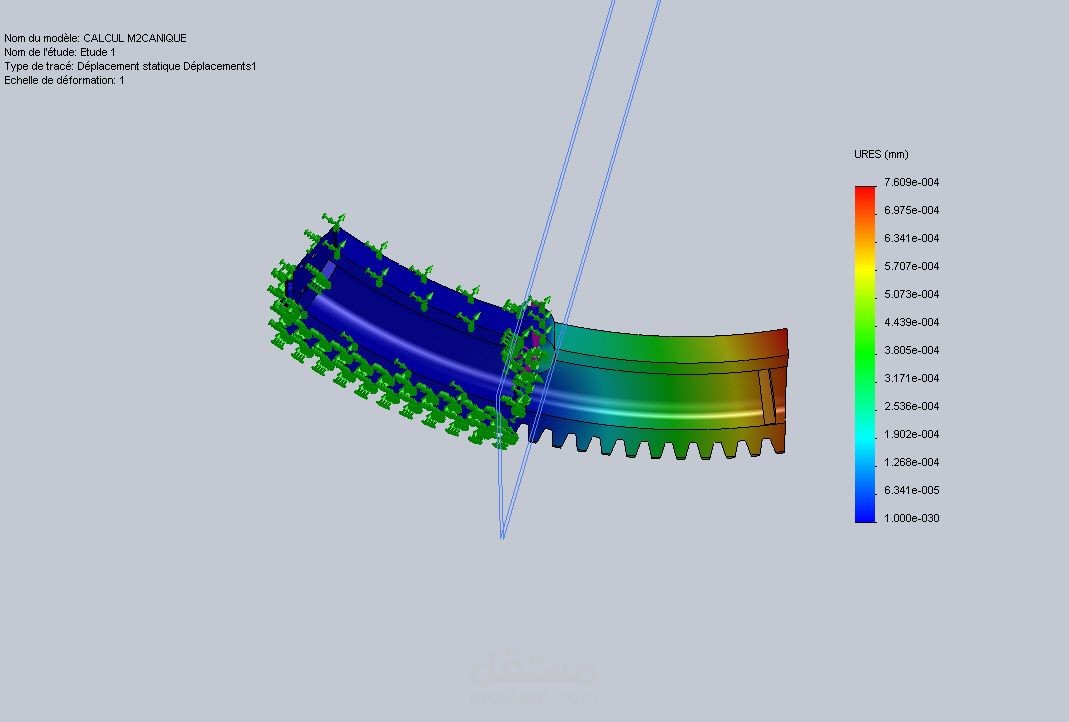Click the URES (mm) legend title

coord(881,154)
